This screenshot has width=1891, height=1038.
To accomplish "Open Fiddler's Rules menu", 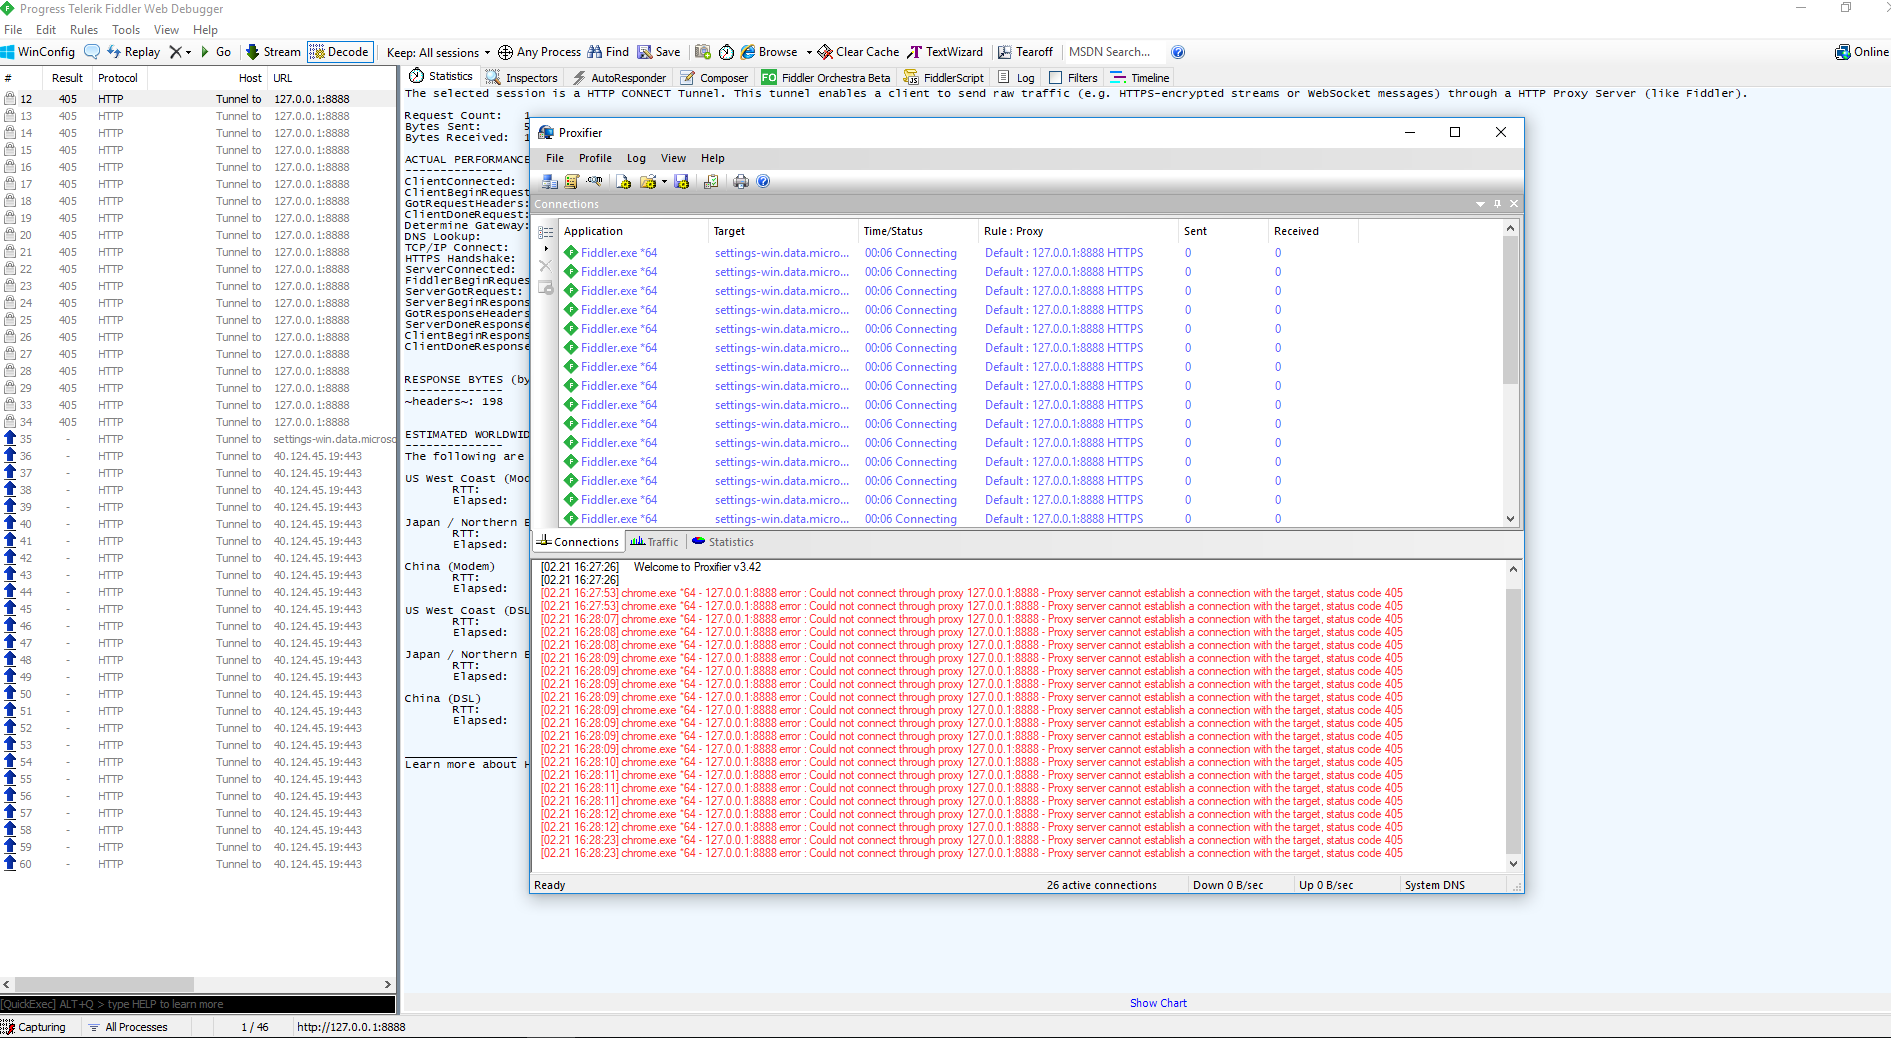I will coord(84,30).
